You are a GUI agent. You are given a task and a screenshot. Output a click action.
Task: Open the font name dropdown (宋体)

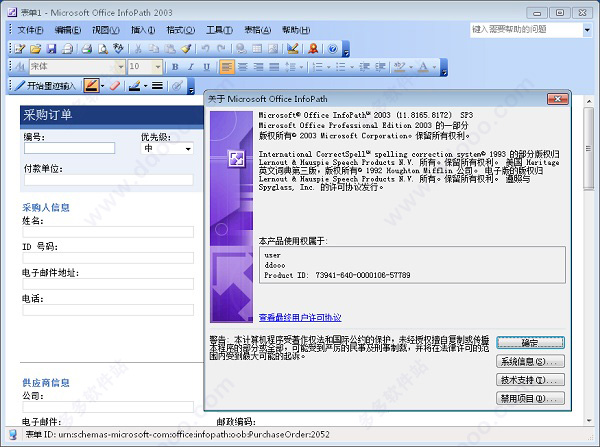point(121,67)
